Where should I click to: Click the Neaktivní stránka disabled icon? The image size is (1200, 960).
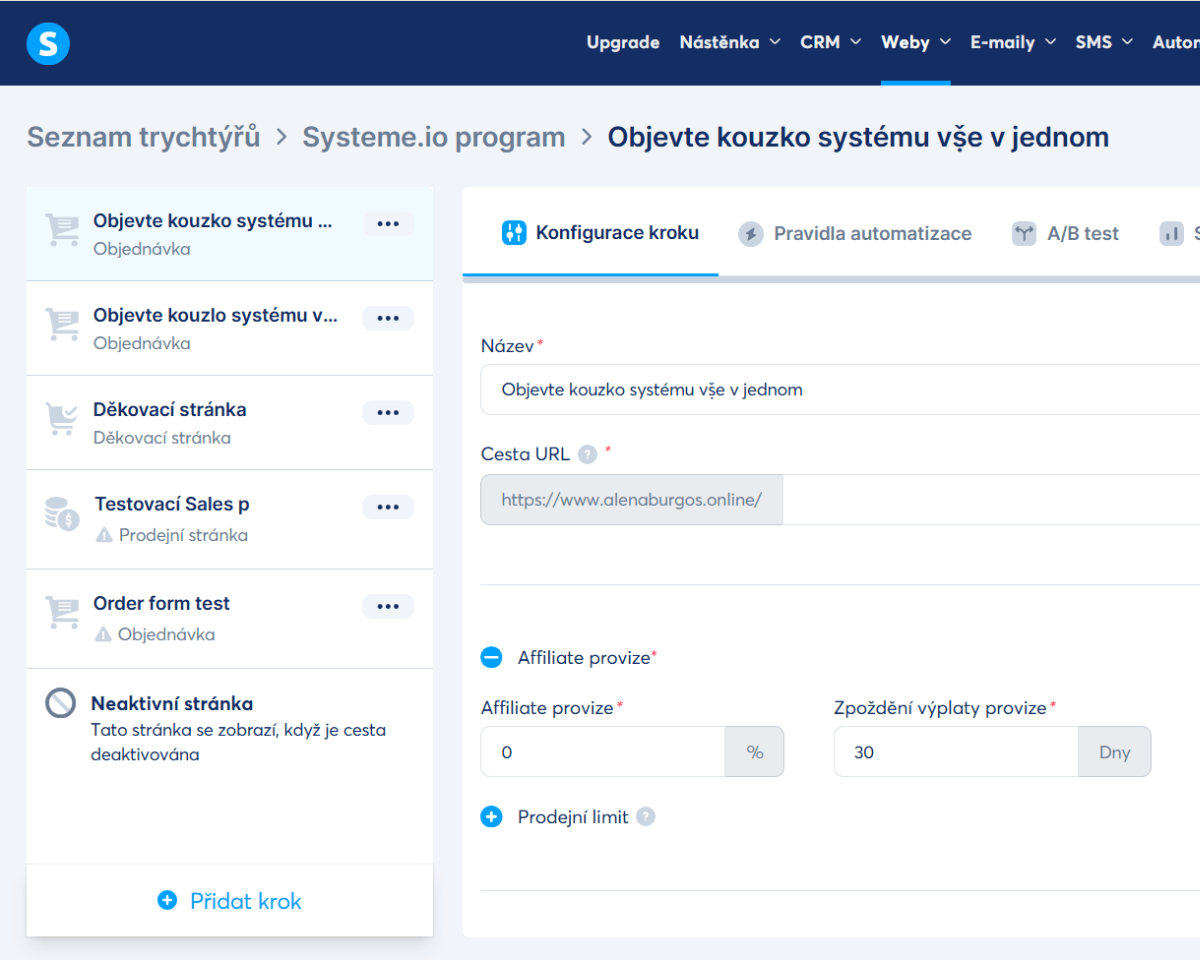pos(61,703)
